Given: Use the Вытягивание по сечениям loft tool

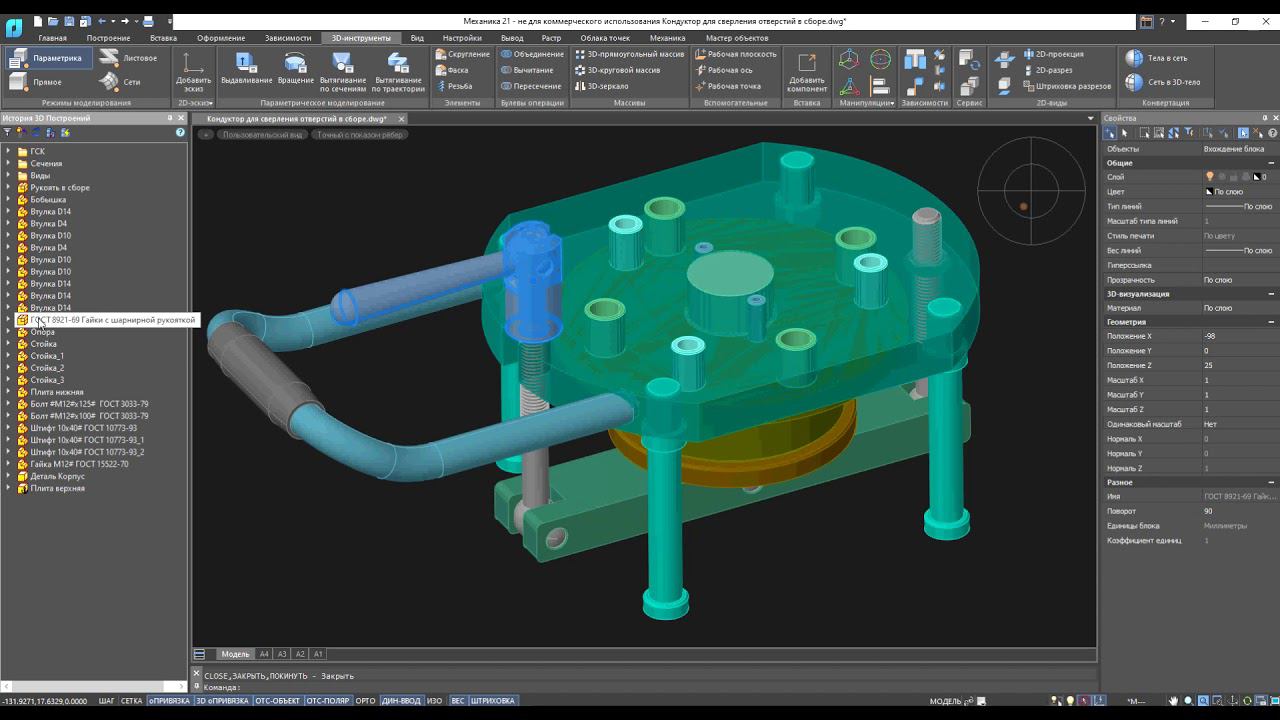Looking at the screenshot, I should click(343, 71).
